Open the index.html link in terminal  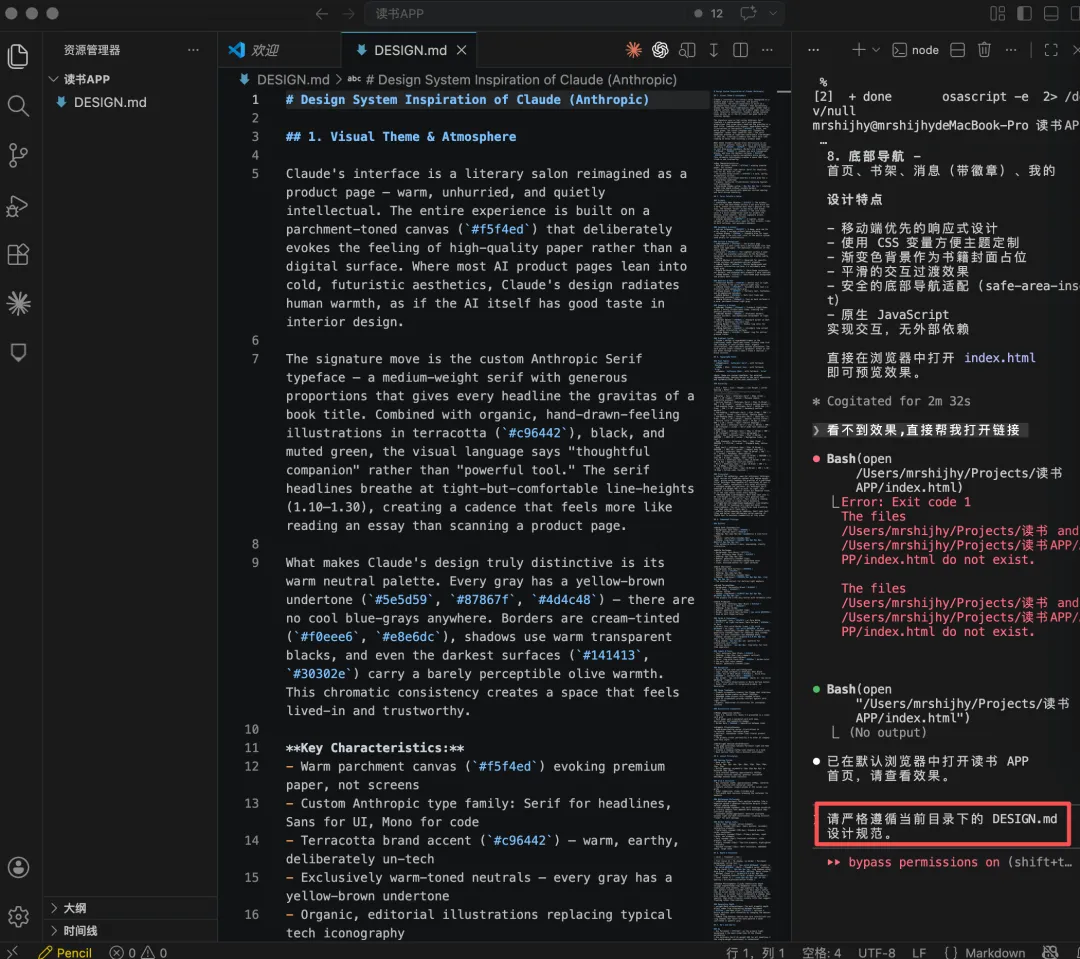point(999,358)
